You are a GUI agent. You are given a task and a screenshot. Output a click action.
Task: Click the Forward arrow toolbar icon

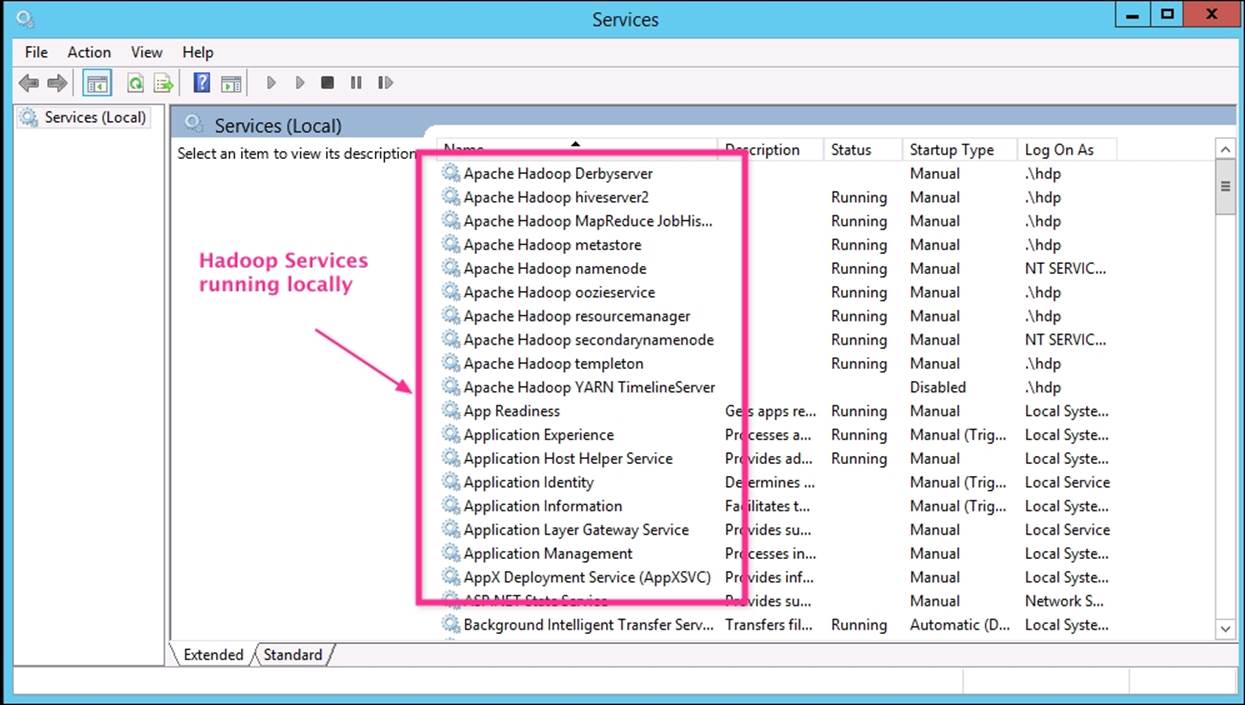point(58,83)
